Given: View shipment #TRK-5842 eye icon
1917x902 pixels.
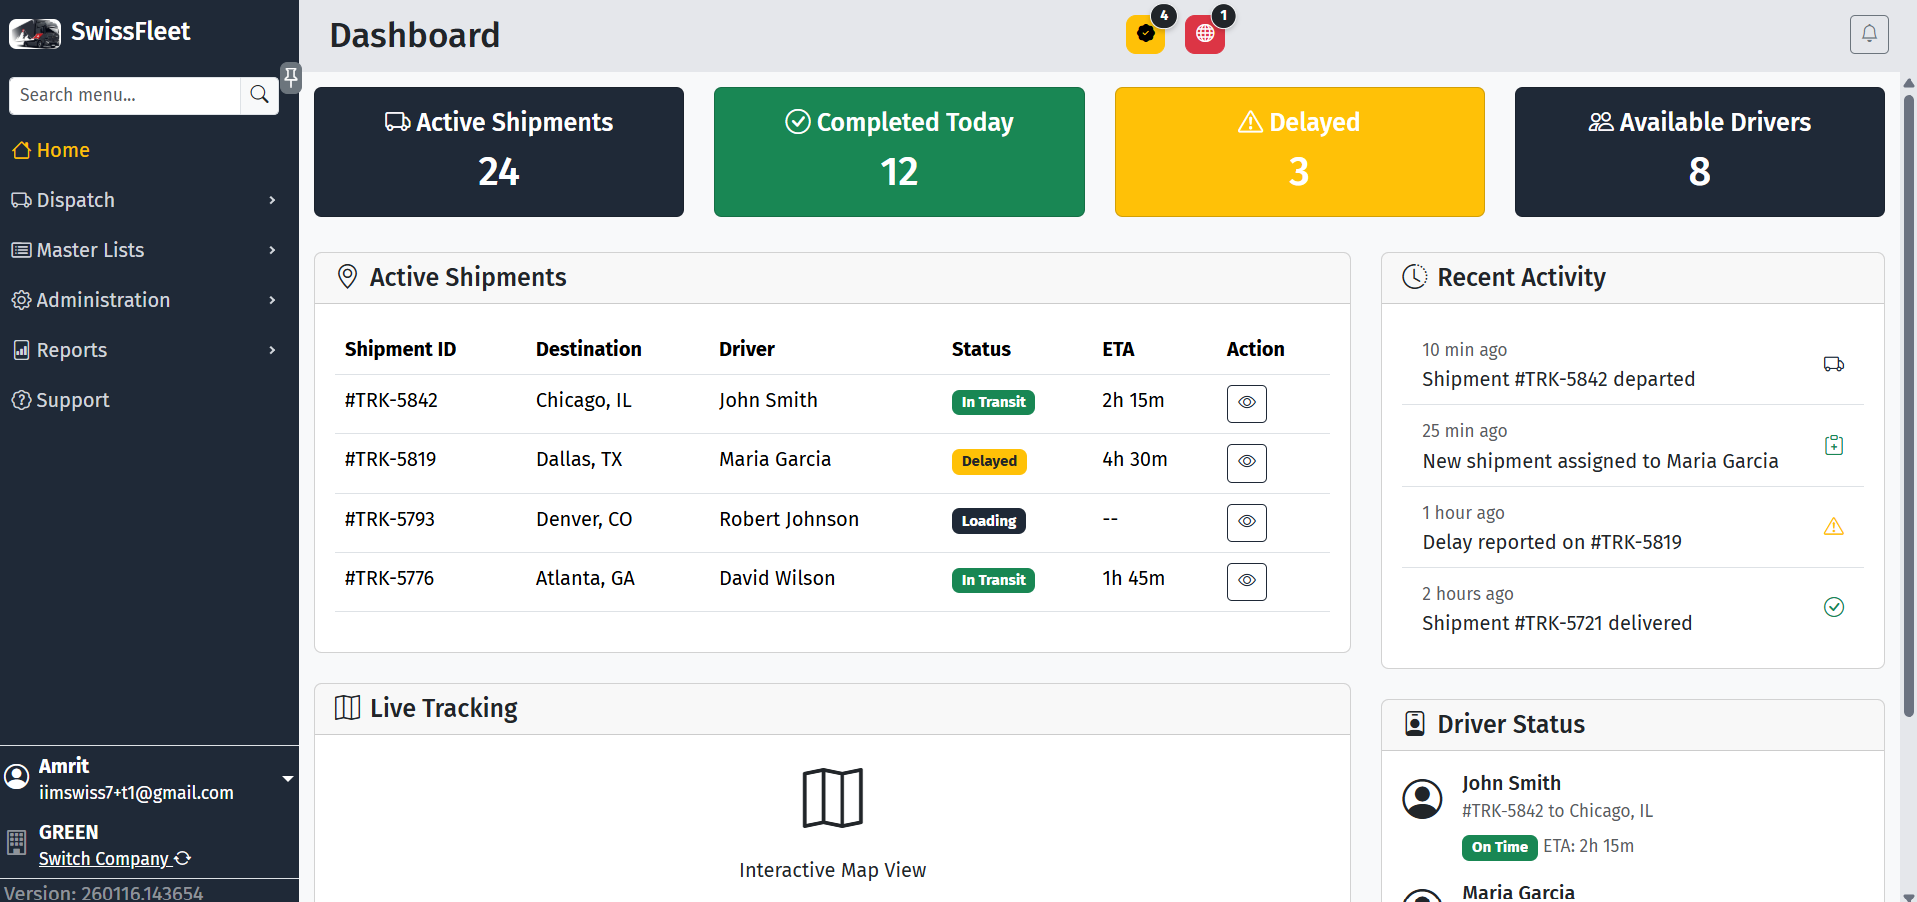Looking at the screenshot, I should (x=1247, y=403).
